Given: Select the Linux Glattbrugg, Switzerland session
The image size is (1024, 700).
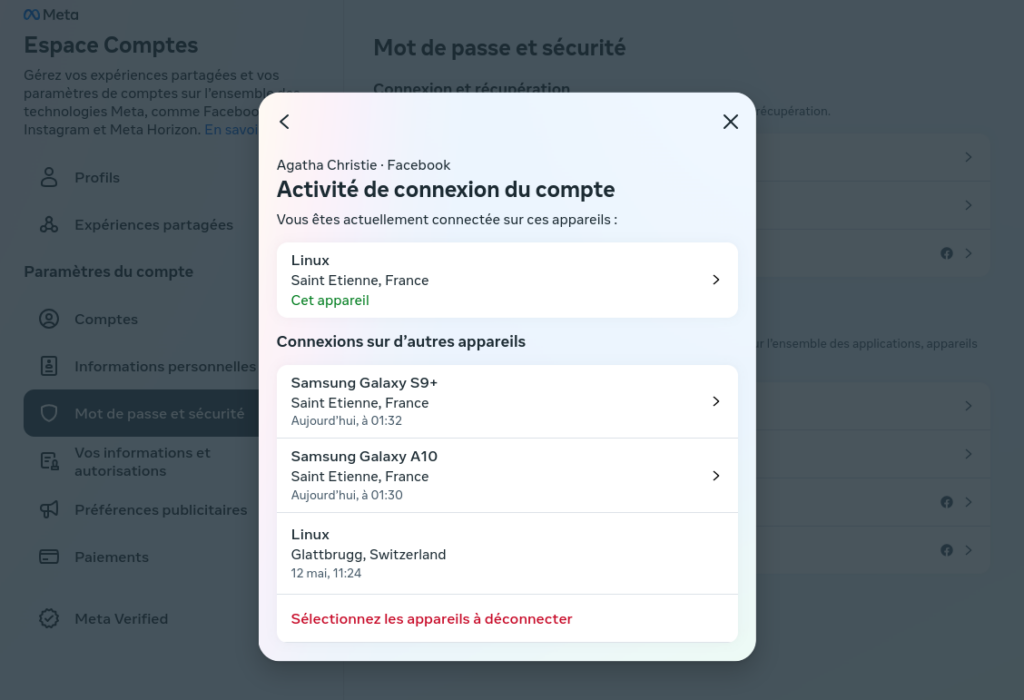Looking at the screenshot, I should pos(507,554).
